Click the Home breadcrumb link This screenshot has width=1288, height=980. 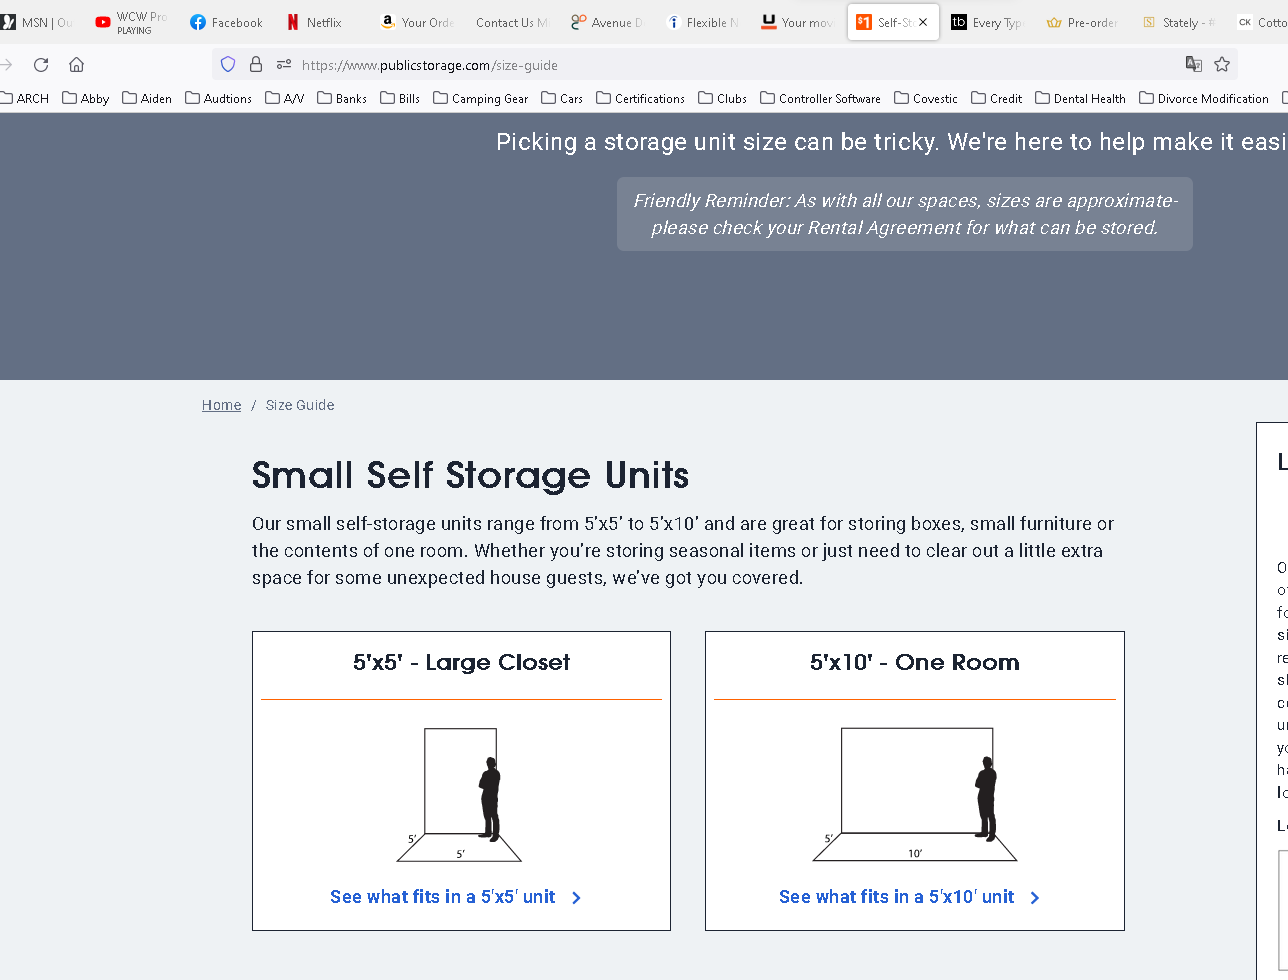point(221,405)
